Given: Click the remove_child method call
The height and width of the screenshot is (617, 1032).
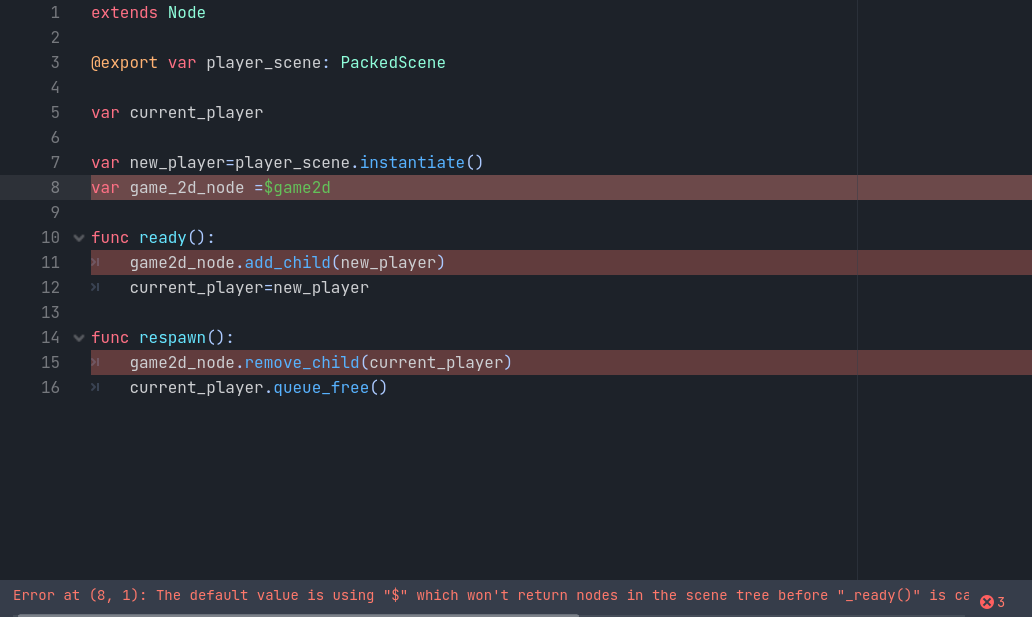Looking at the screenshot, I should pos(302,363).
